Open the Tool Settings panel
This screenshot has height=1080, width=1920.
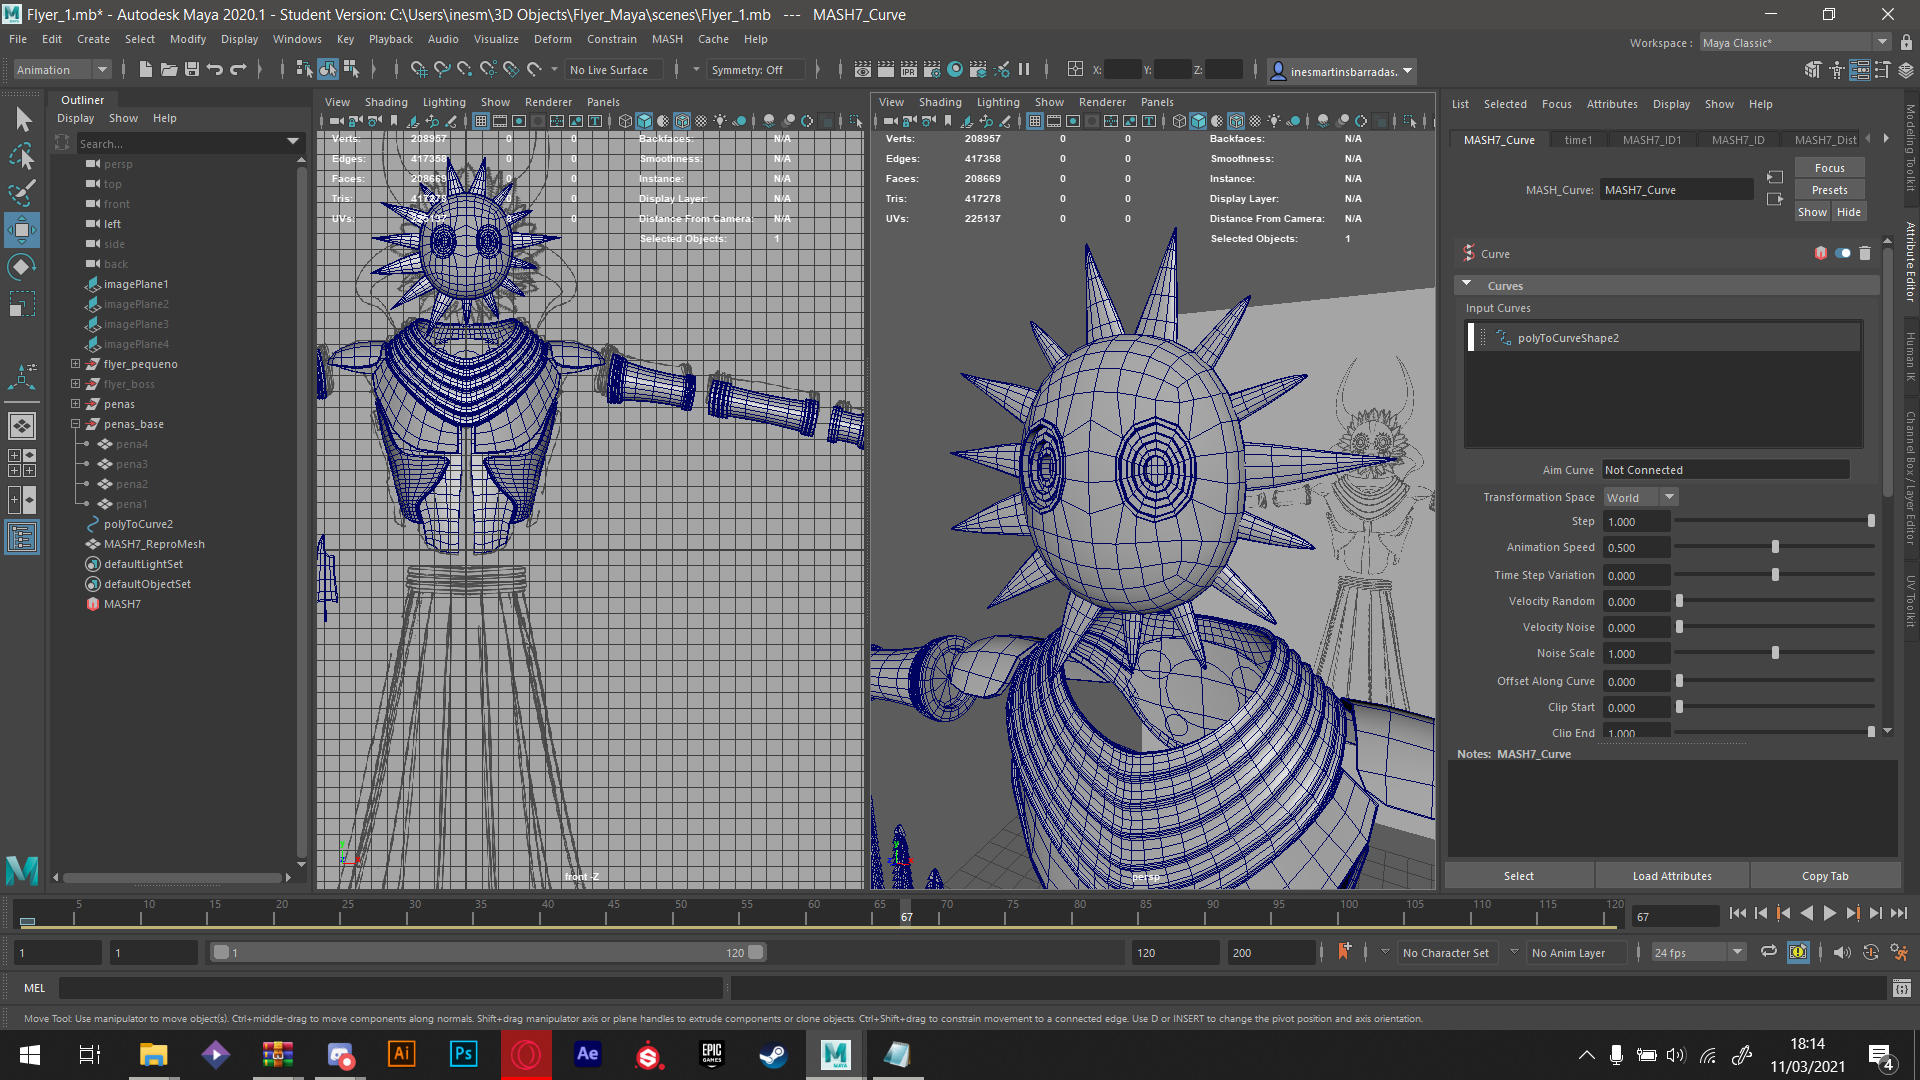coord(1883,70)
